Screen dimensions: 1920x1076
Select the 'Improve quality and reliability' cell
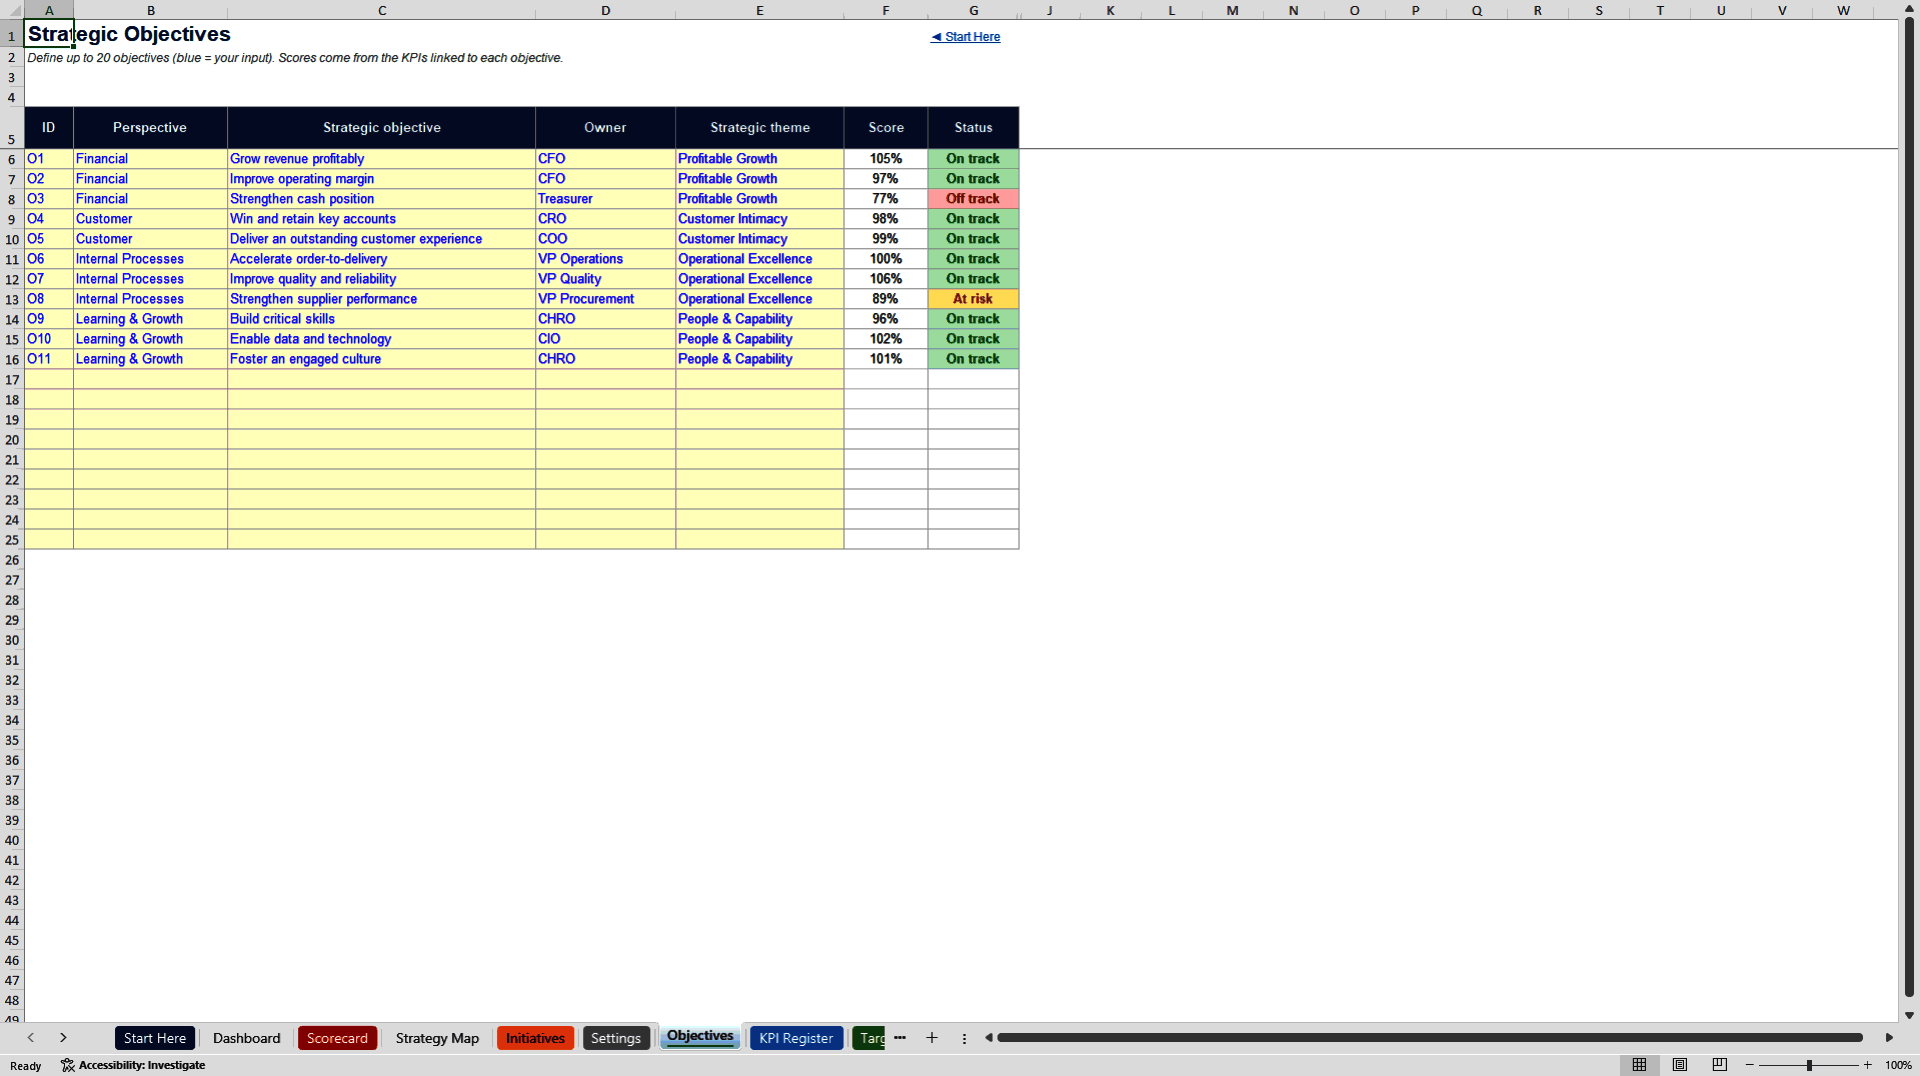(382, 279)
